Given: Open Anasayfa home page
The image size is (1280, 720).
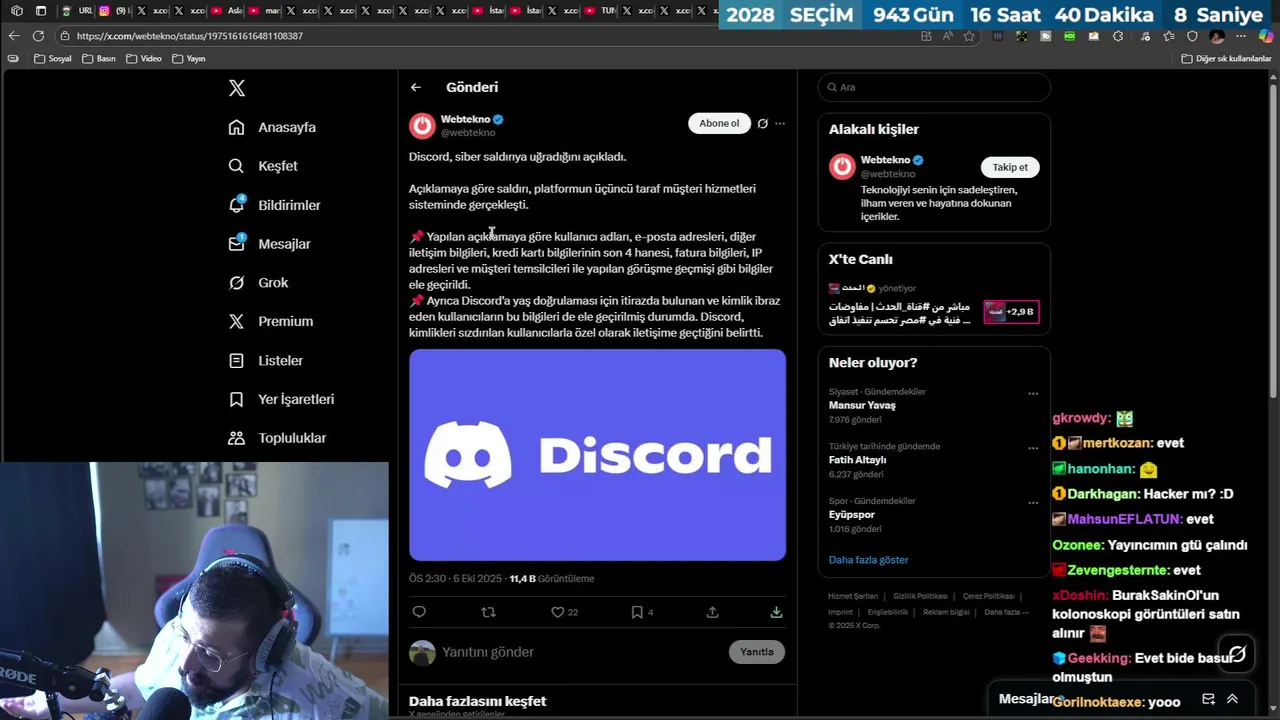Looking at the screenshot, I should point(272,127).
